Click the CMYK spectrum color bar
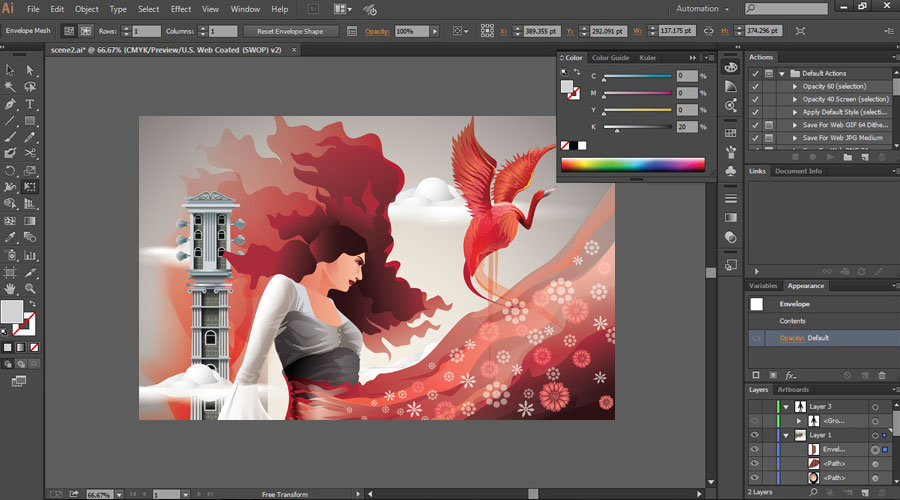This screenshot has height=500, width=900. pos(632,164)
